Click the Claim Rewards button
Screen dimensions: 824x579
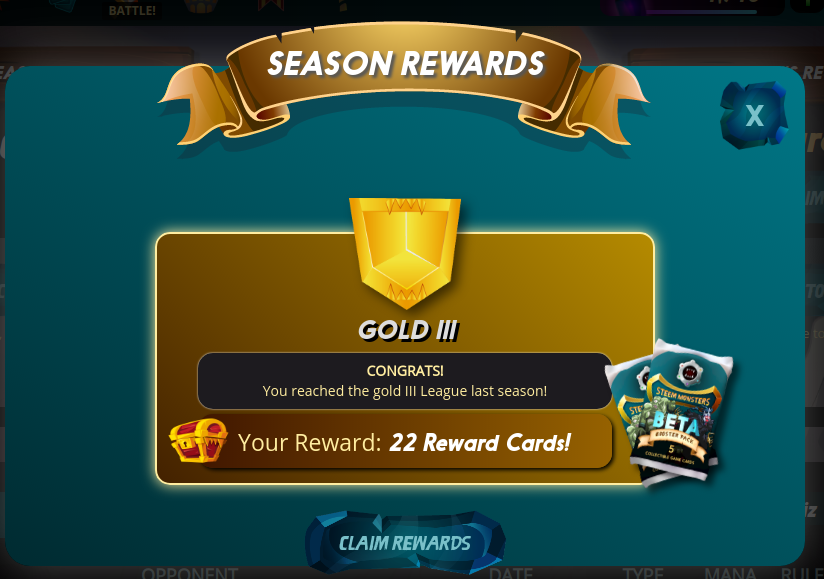pos(405,543)
